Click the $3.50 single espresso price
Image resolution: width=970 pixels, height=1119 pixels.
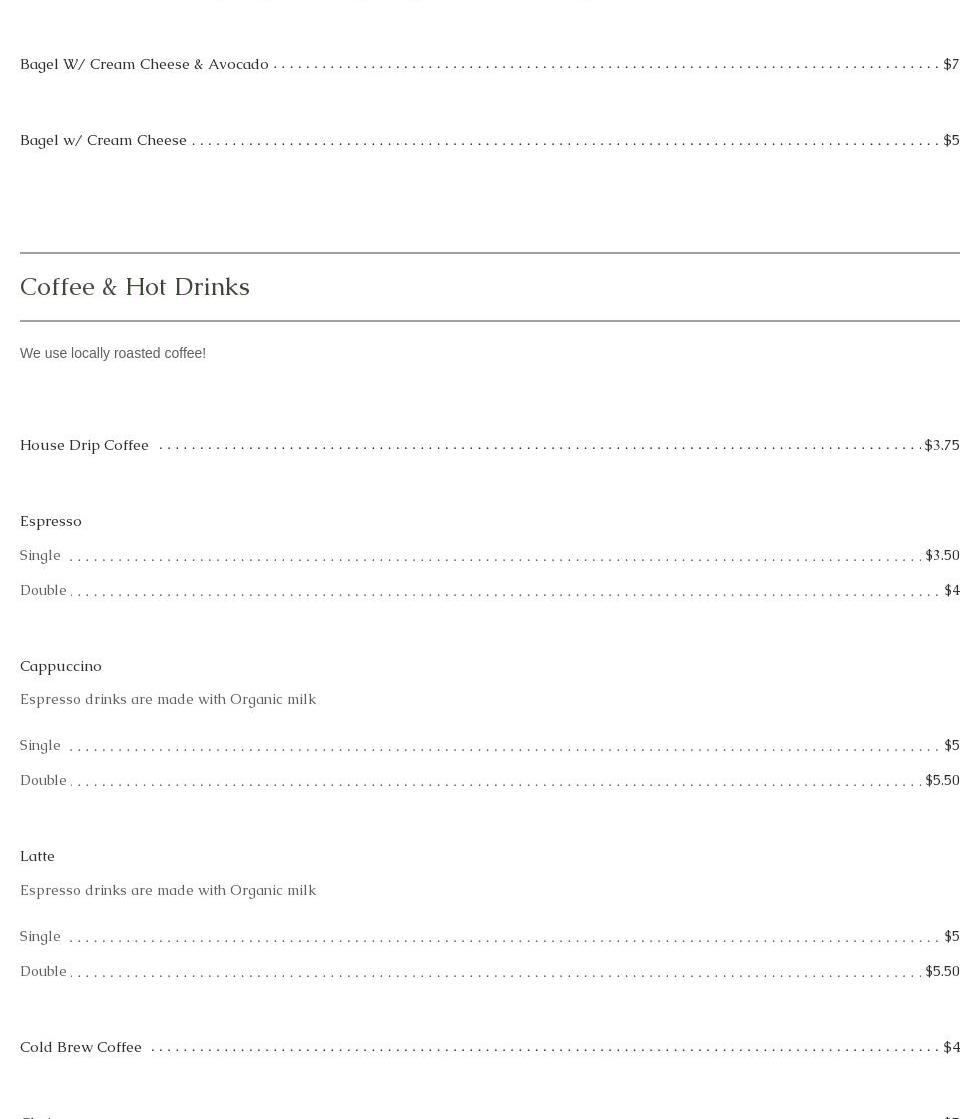[x=942, y=555]
